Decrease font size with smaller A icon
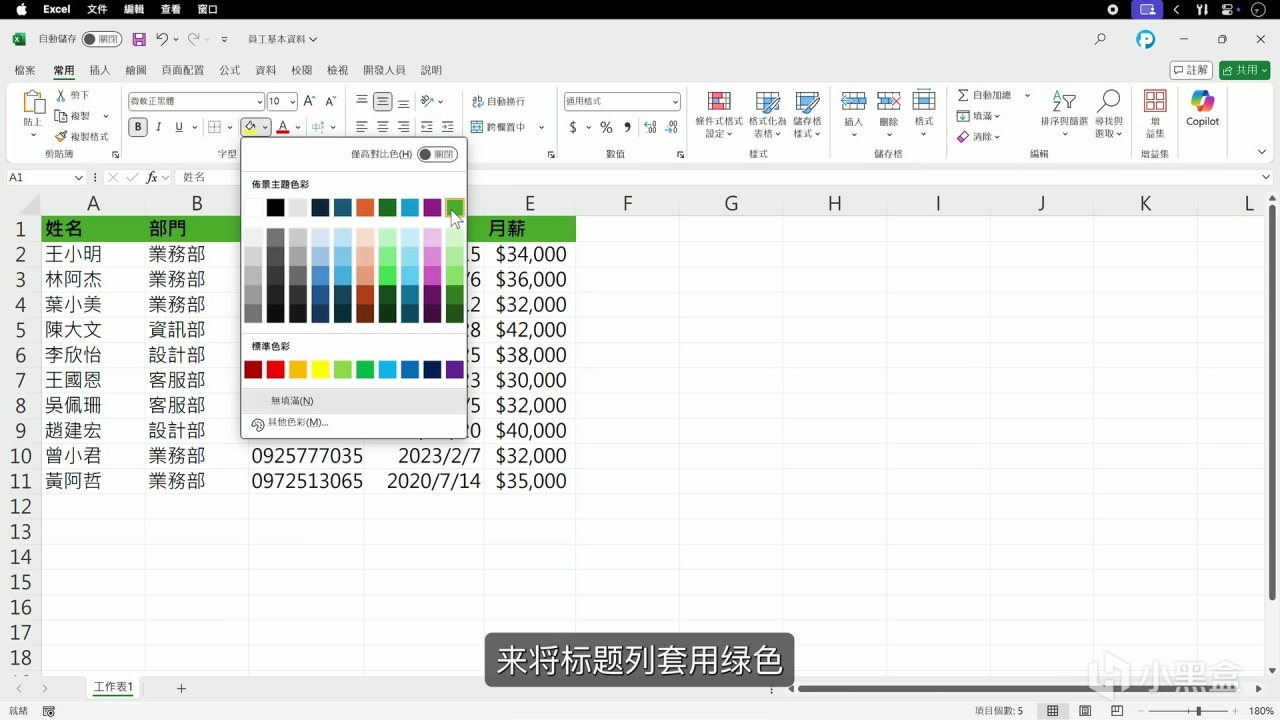 [330, 101]
